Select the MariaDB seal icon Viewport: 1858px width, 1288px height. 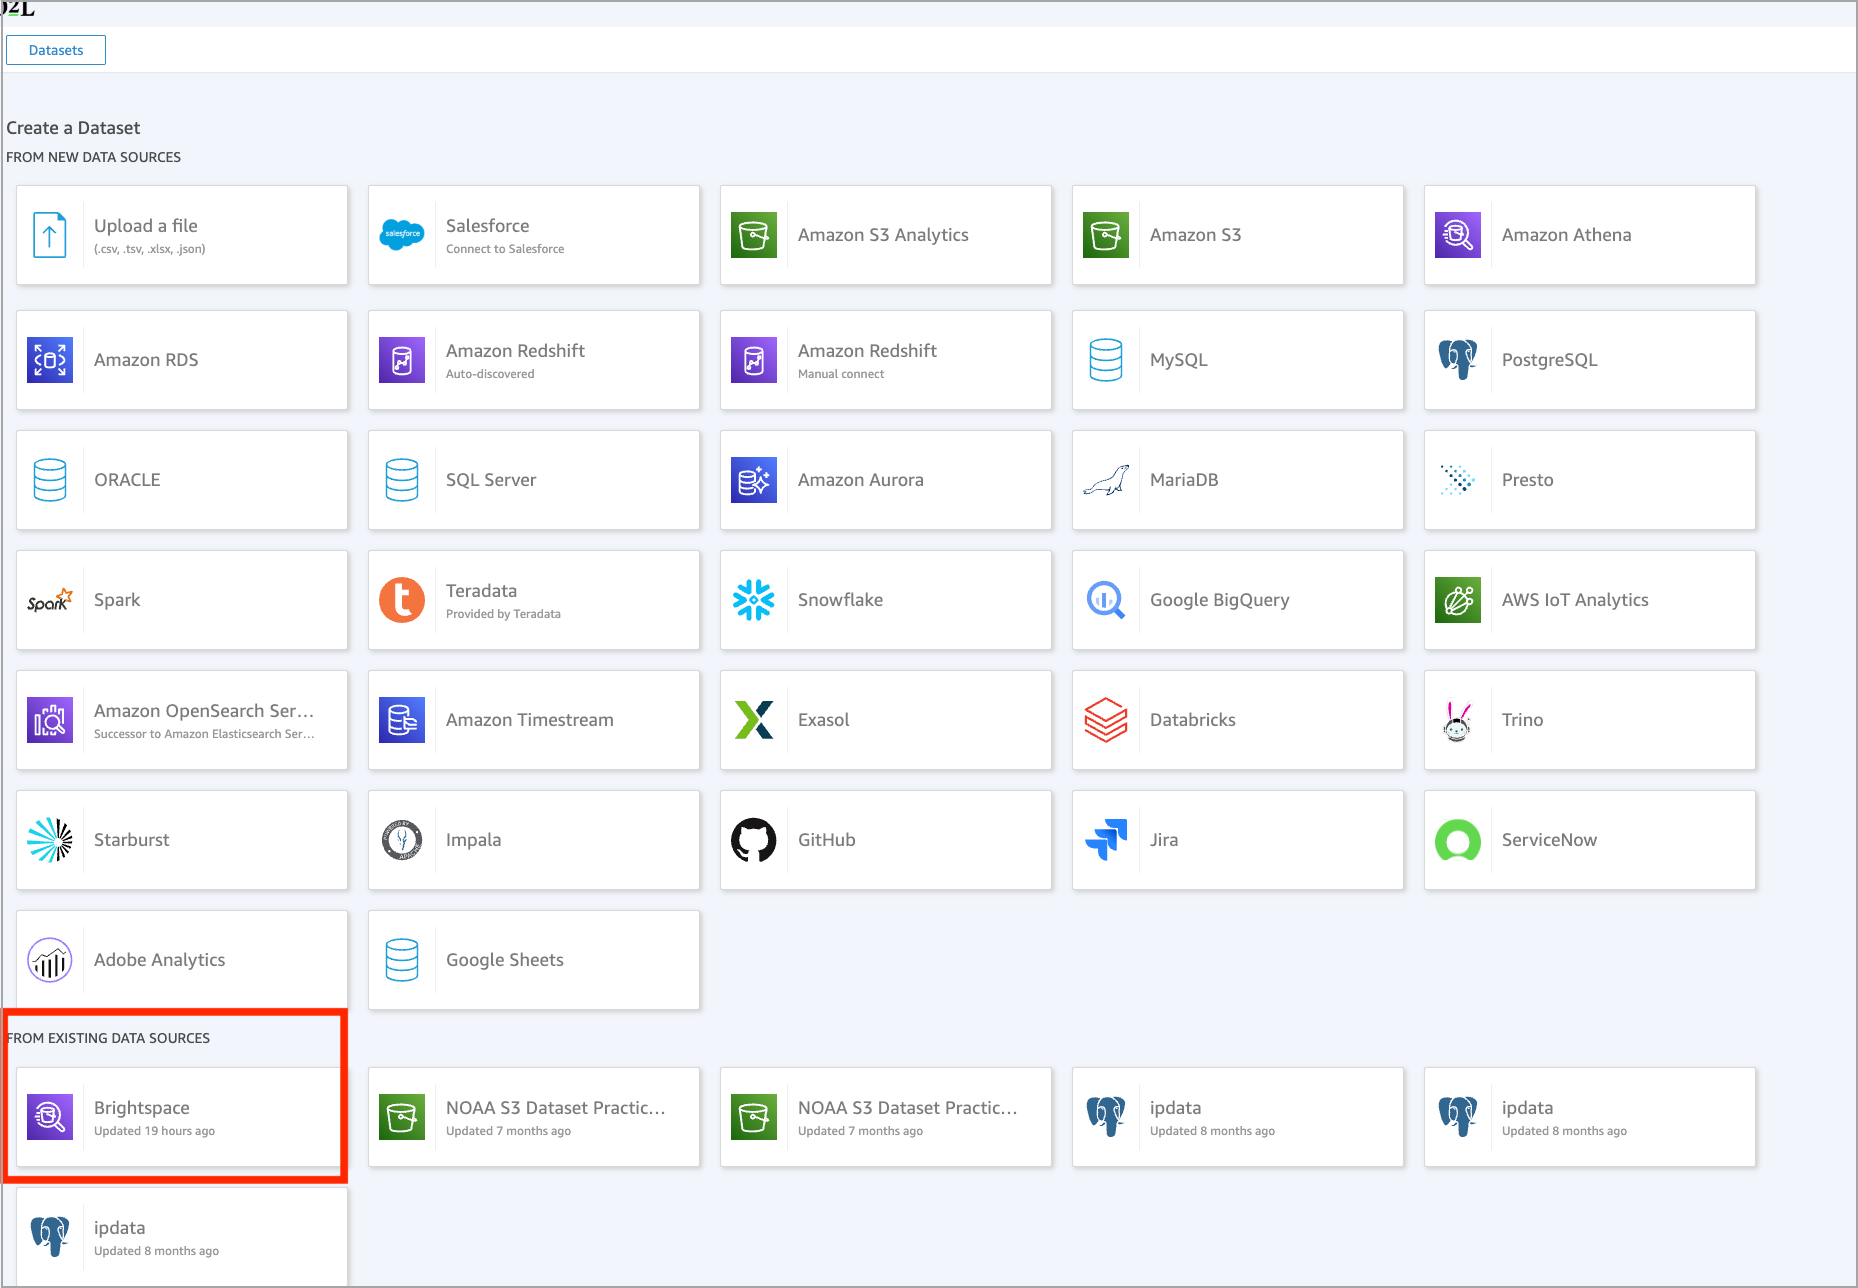(1106, 480)
